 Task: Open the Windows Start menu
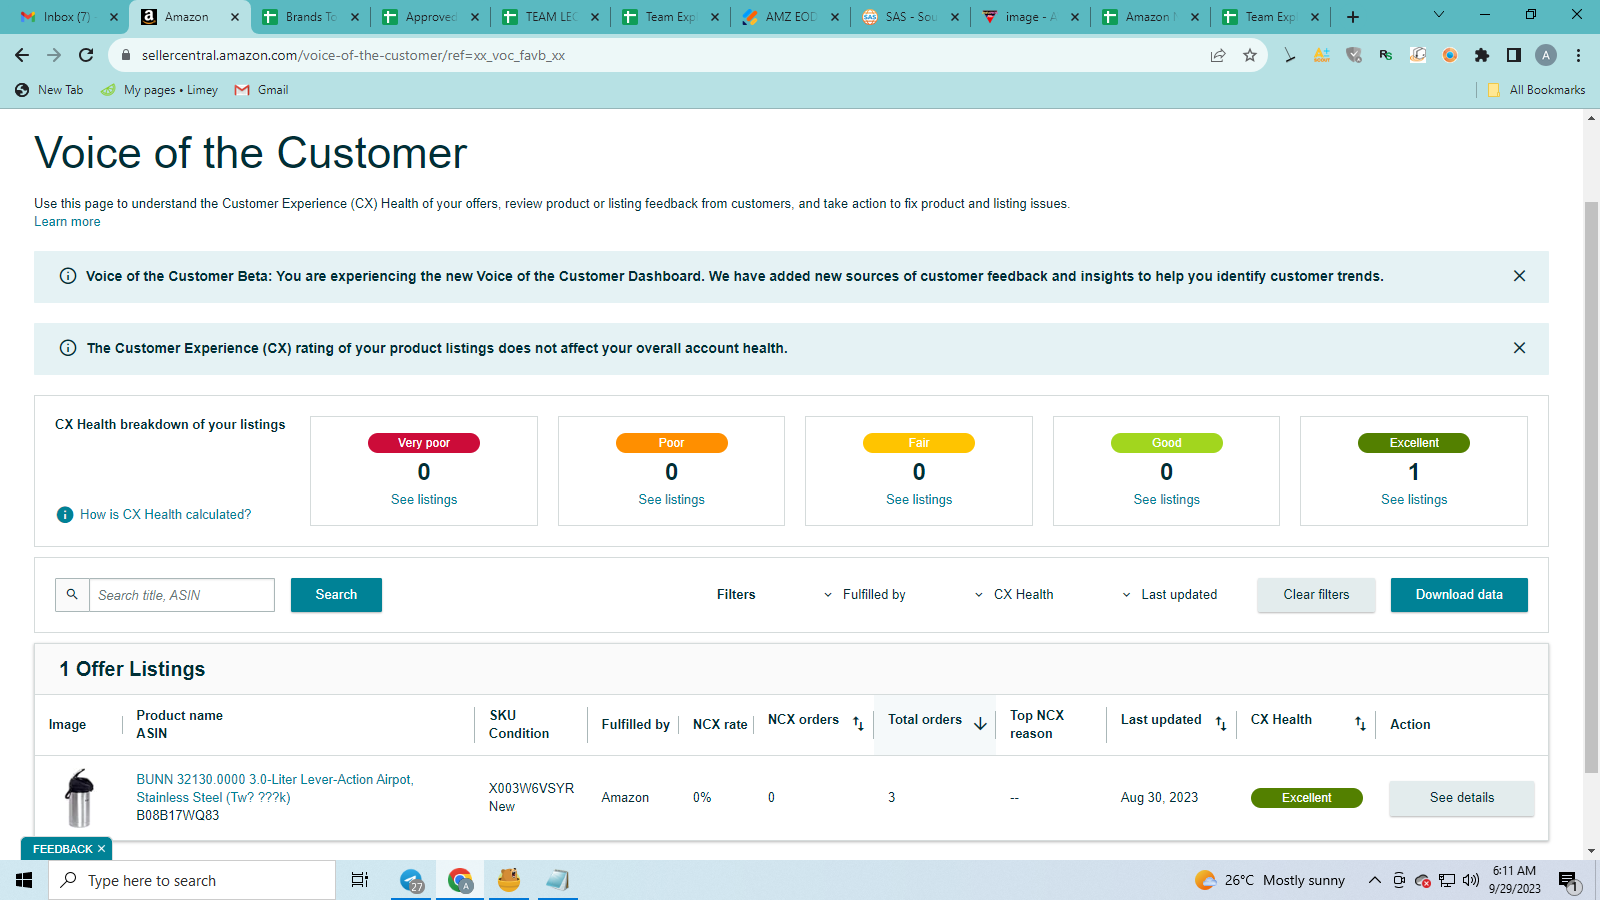(24, 880)
